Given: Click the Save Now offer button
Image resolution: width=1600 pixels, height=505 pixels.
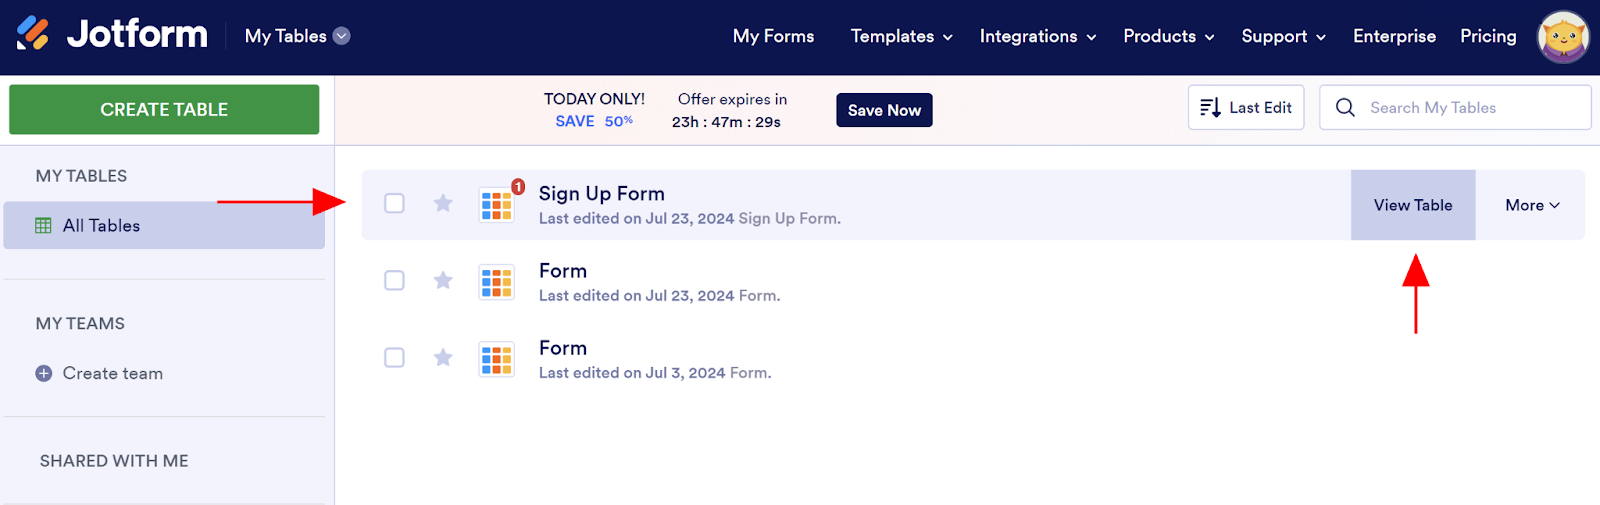Looking at the screenshot, I should coord(884,110).
